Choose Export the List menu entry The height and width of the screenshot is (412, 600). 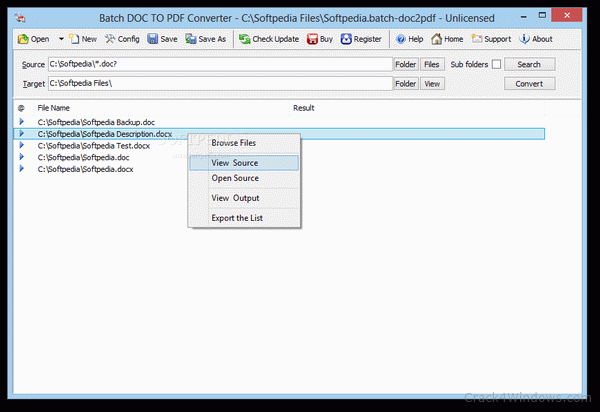(235, 218)
